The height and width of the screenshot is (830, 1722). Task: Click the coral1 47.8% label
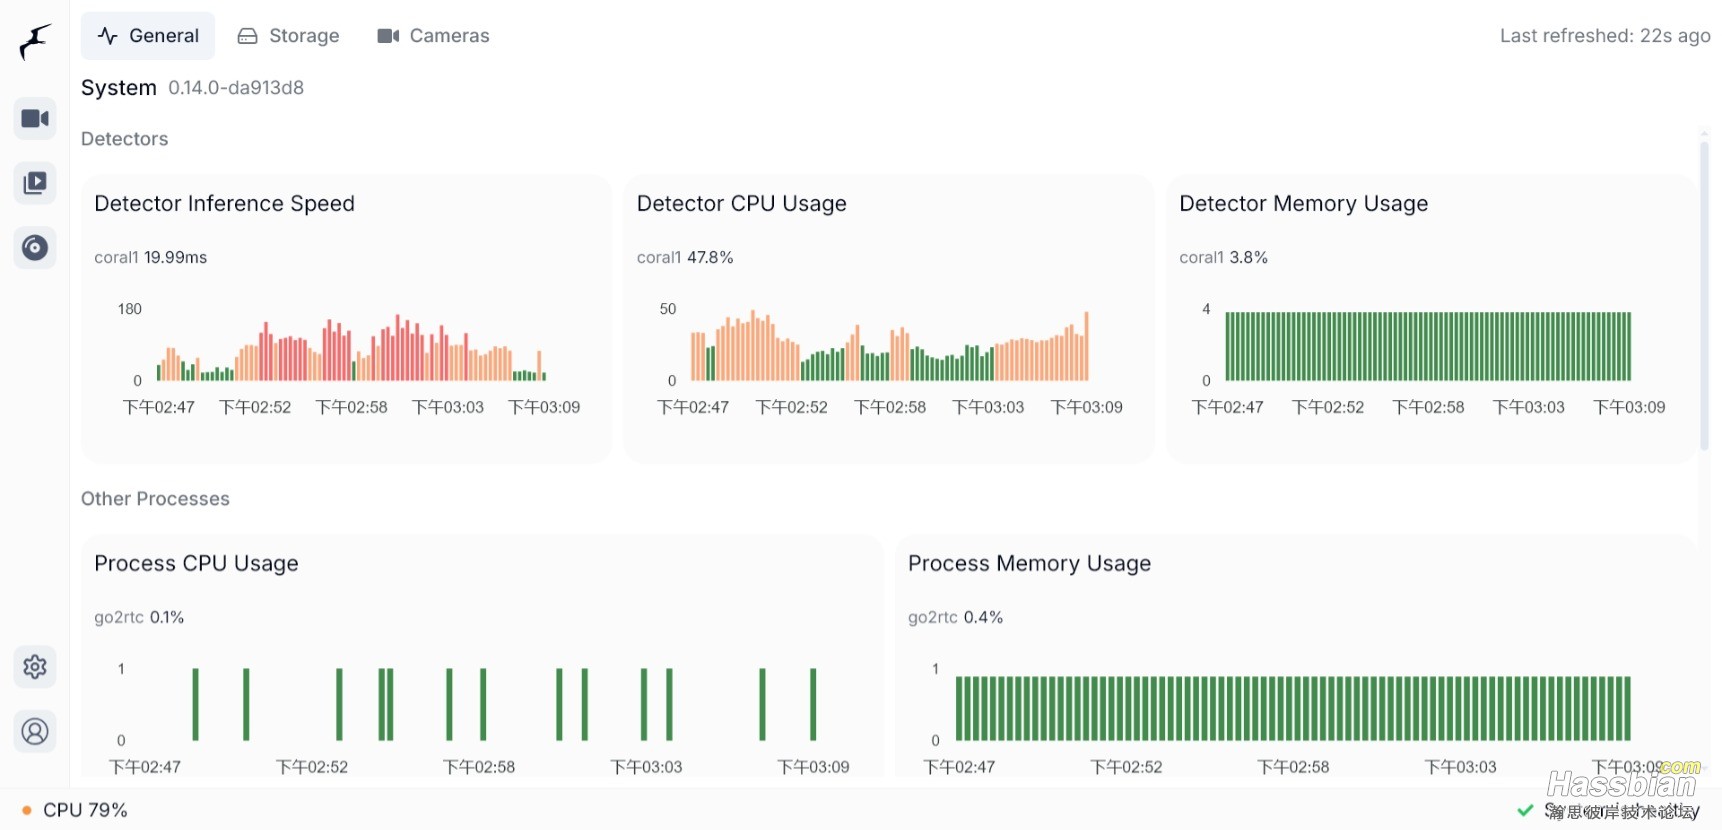(x=685, y=258)
